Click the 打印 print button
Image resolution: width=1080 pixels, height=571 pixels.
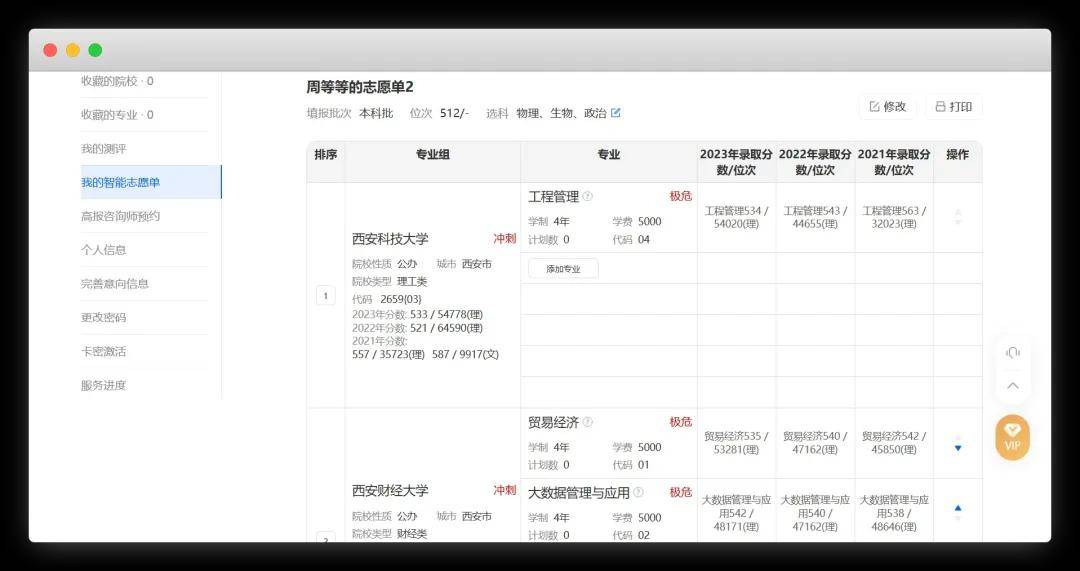pyautogui.click(x=954, y=107)
